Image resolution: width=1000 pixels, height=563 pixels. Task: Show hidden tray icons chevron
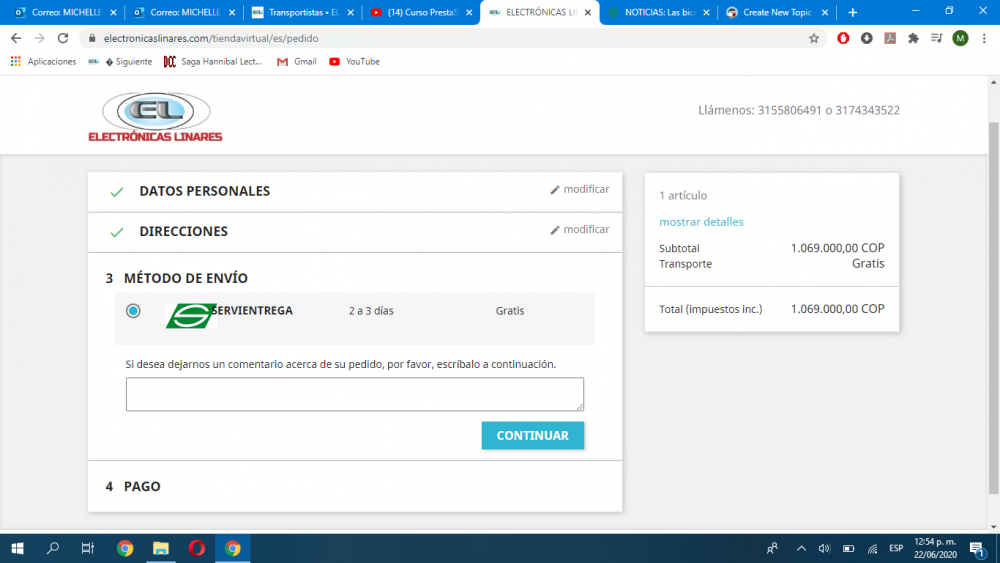point(801,548)
